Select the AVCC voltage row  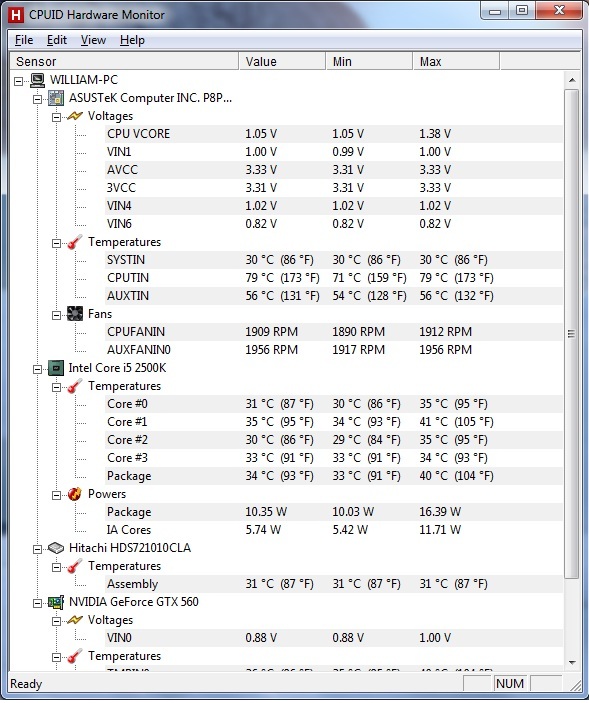tap(333, 170)
